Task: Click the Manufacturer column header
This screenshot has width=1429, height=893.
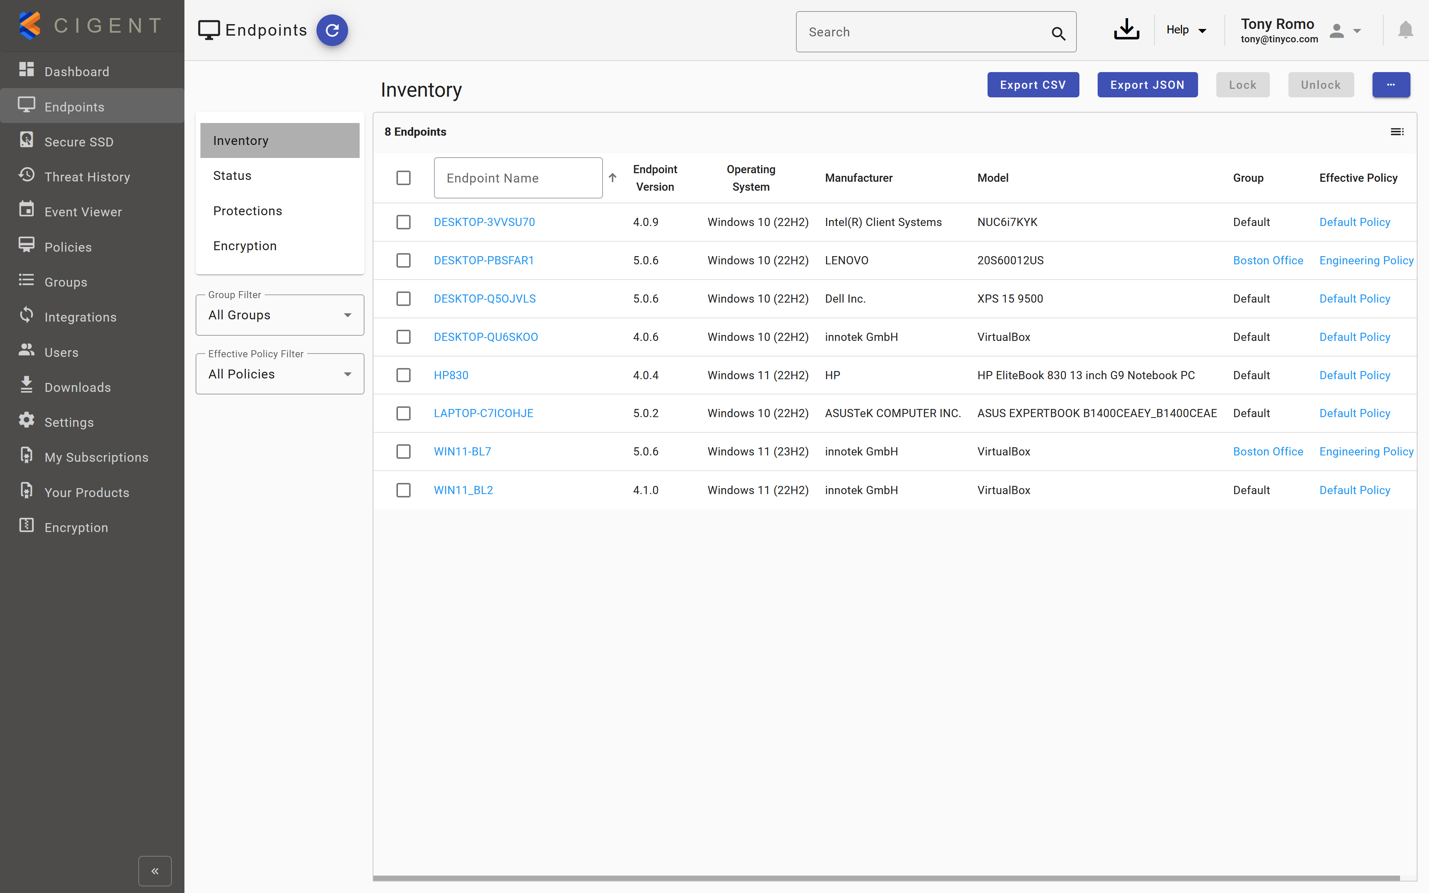Action: point(858,178)
